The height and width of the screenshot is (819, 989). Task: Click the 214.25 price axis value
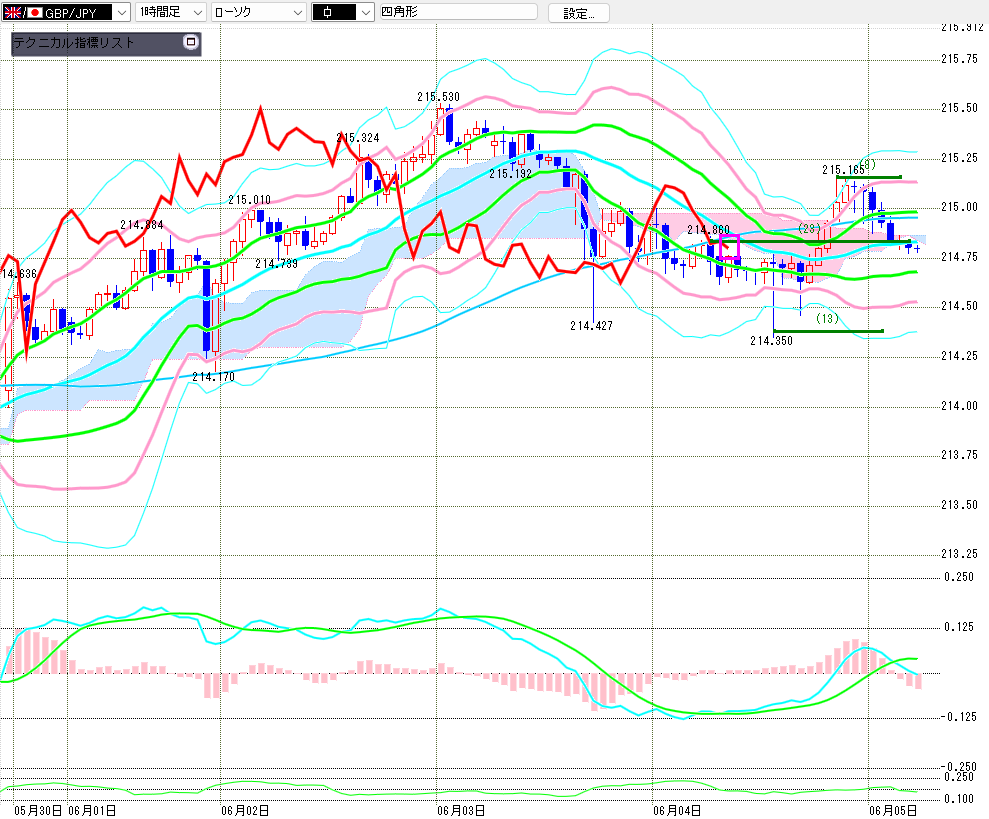click(x=959, y=356)
